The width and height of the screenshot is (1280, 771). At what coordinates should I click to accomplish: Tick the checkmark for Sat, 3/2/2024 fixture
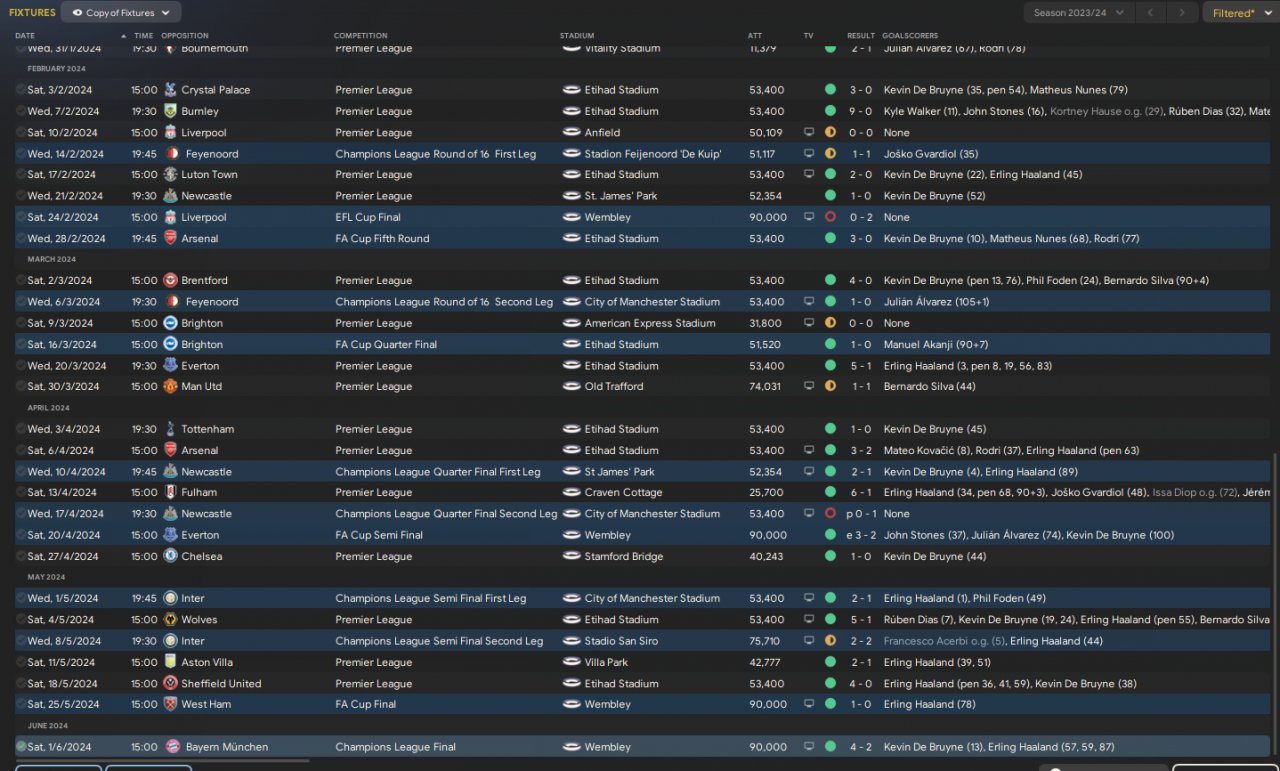20,90
